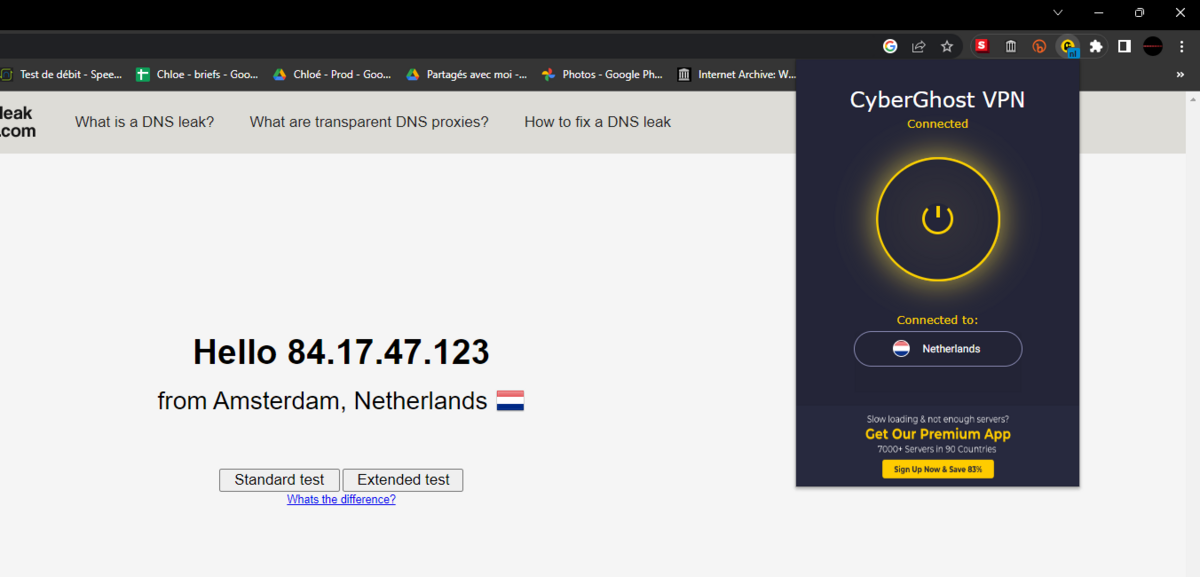Bookmark this page with the star icon
Screen dimensions: 1200x577
coord(947,46)
